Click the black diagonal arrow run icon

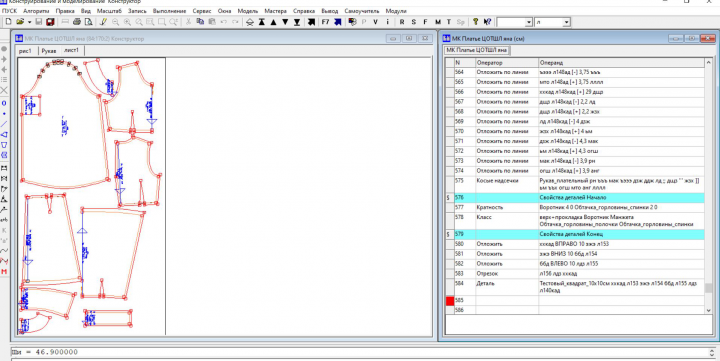[311, 22]
